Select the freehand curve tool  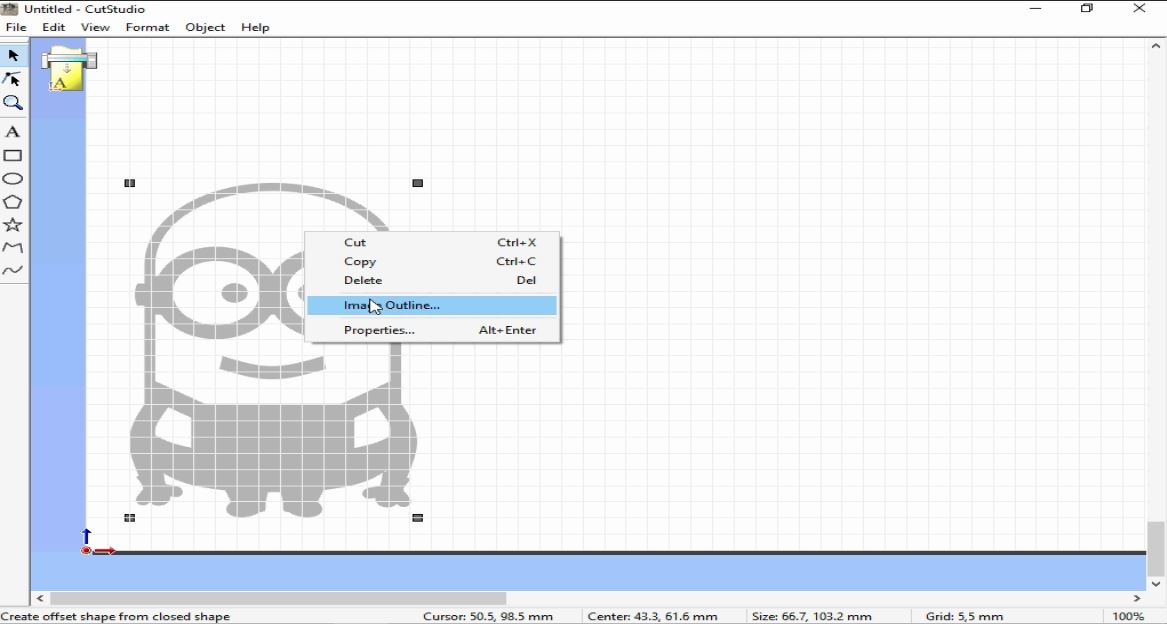(x=13, y=270)
